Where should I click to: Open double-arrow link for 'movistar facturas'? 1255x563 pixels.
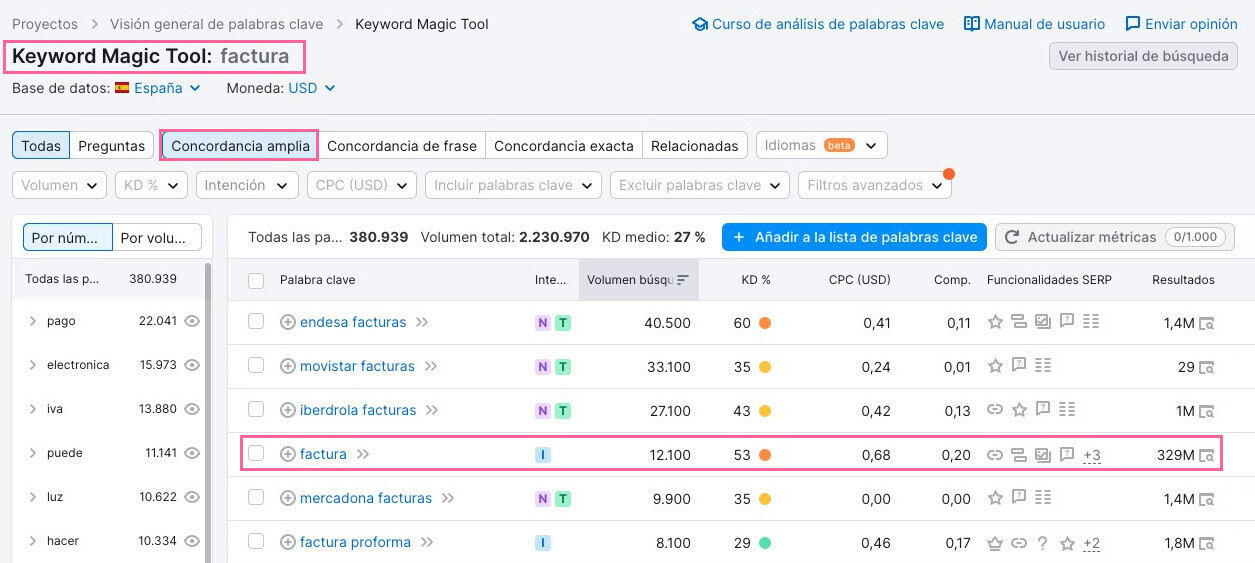click(x=431, y=366)
